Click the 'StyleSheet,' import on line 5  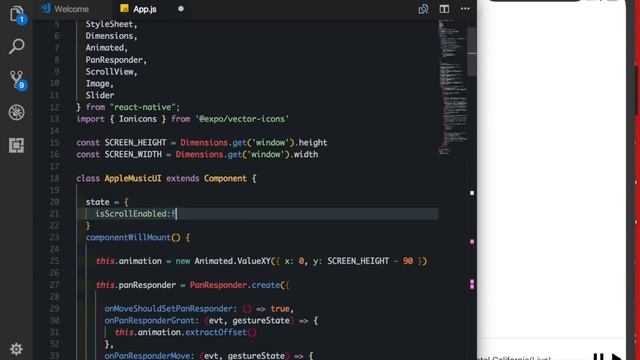111,24
